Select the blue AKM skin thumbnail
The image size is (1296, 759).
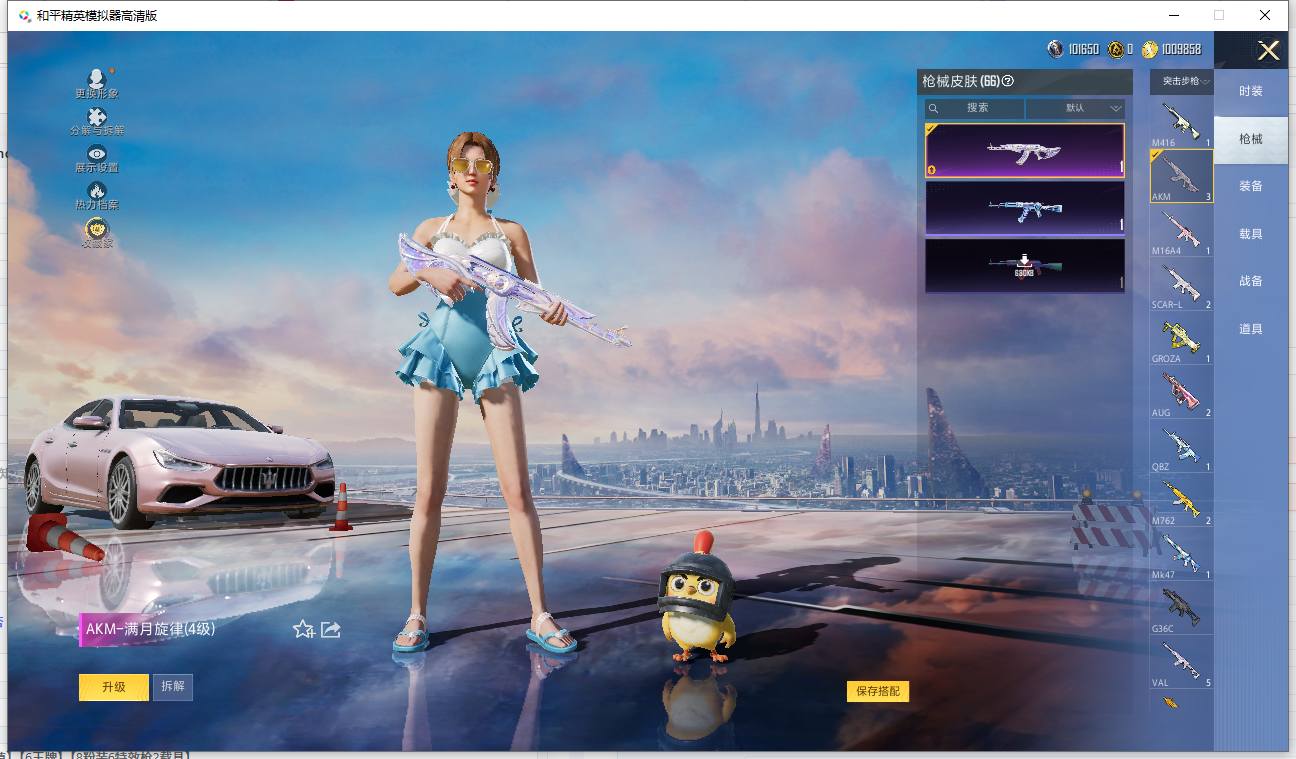click(1025, 208)
